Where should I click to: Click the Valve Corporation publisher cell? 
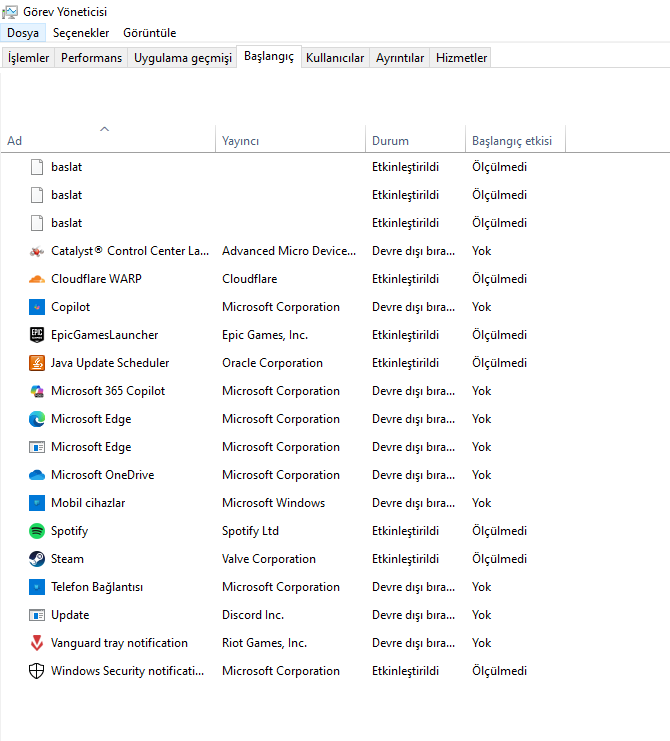[269, 559]
